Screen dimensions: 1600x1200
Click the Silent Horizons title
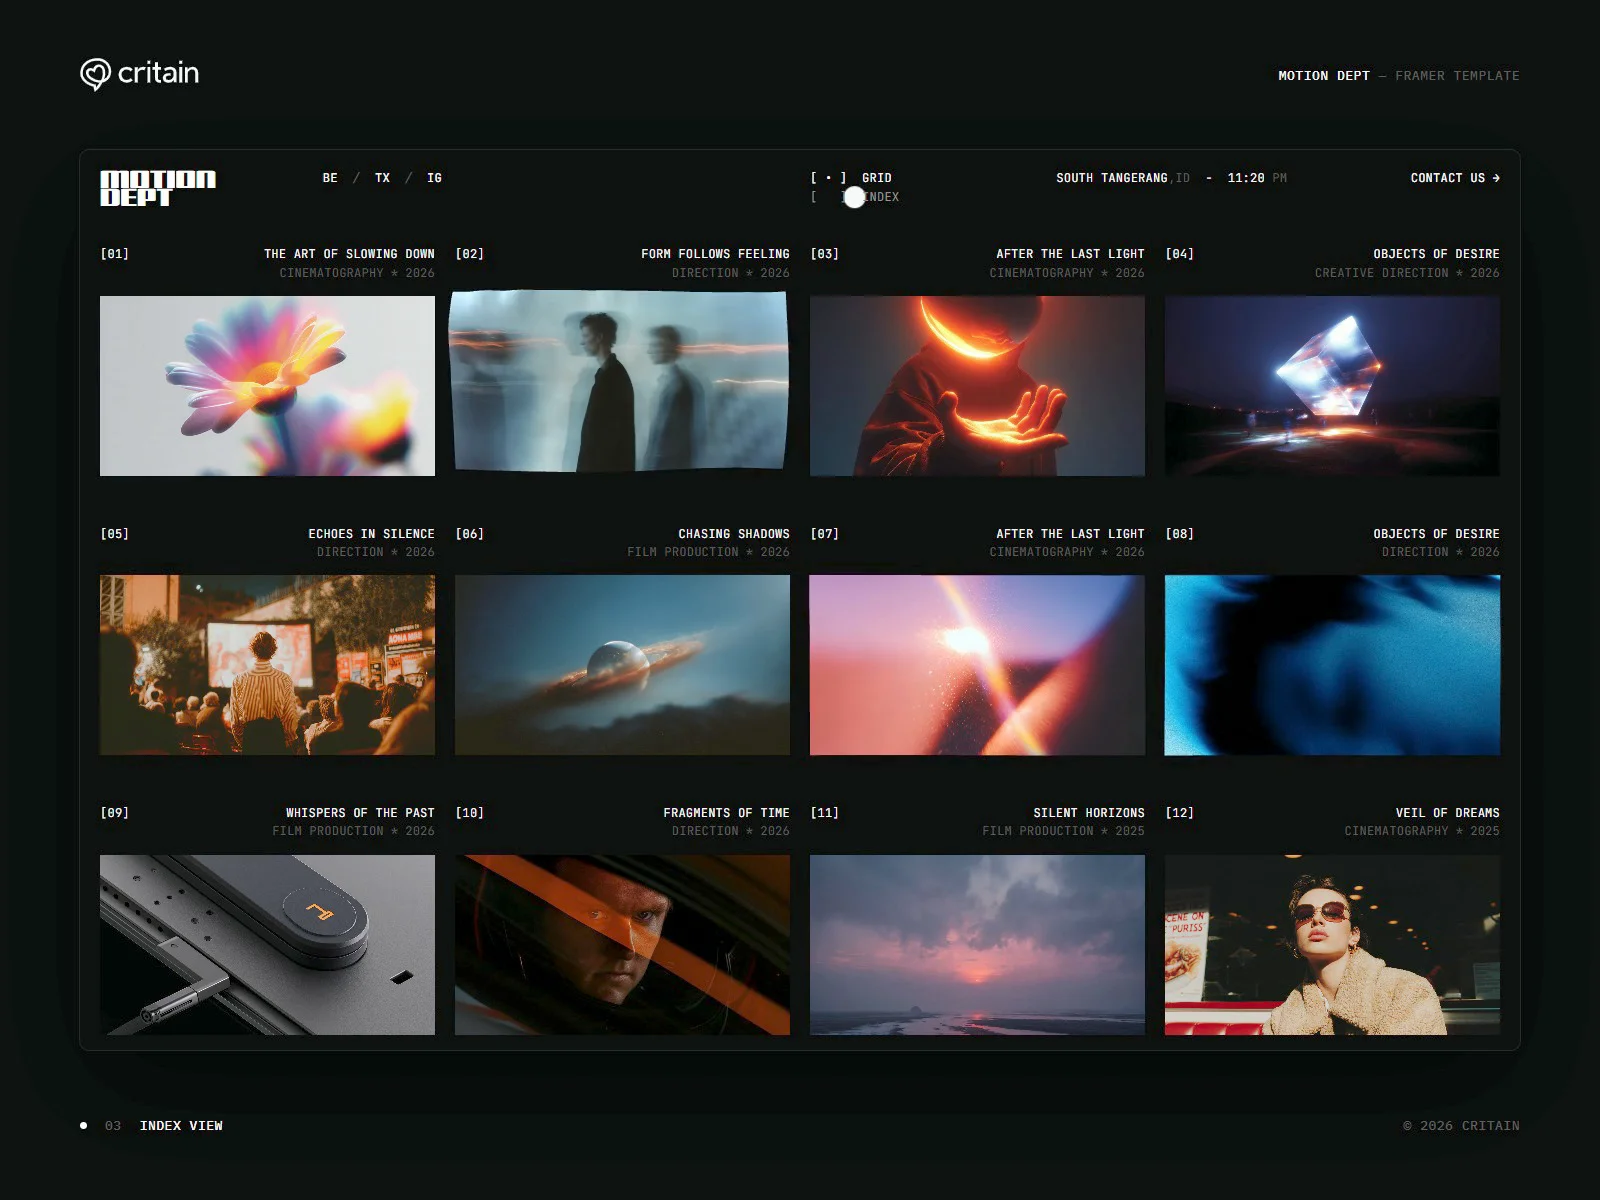tap(1089, 813)
